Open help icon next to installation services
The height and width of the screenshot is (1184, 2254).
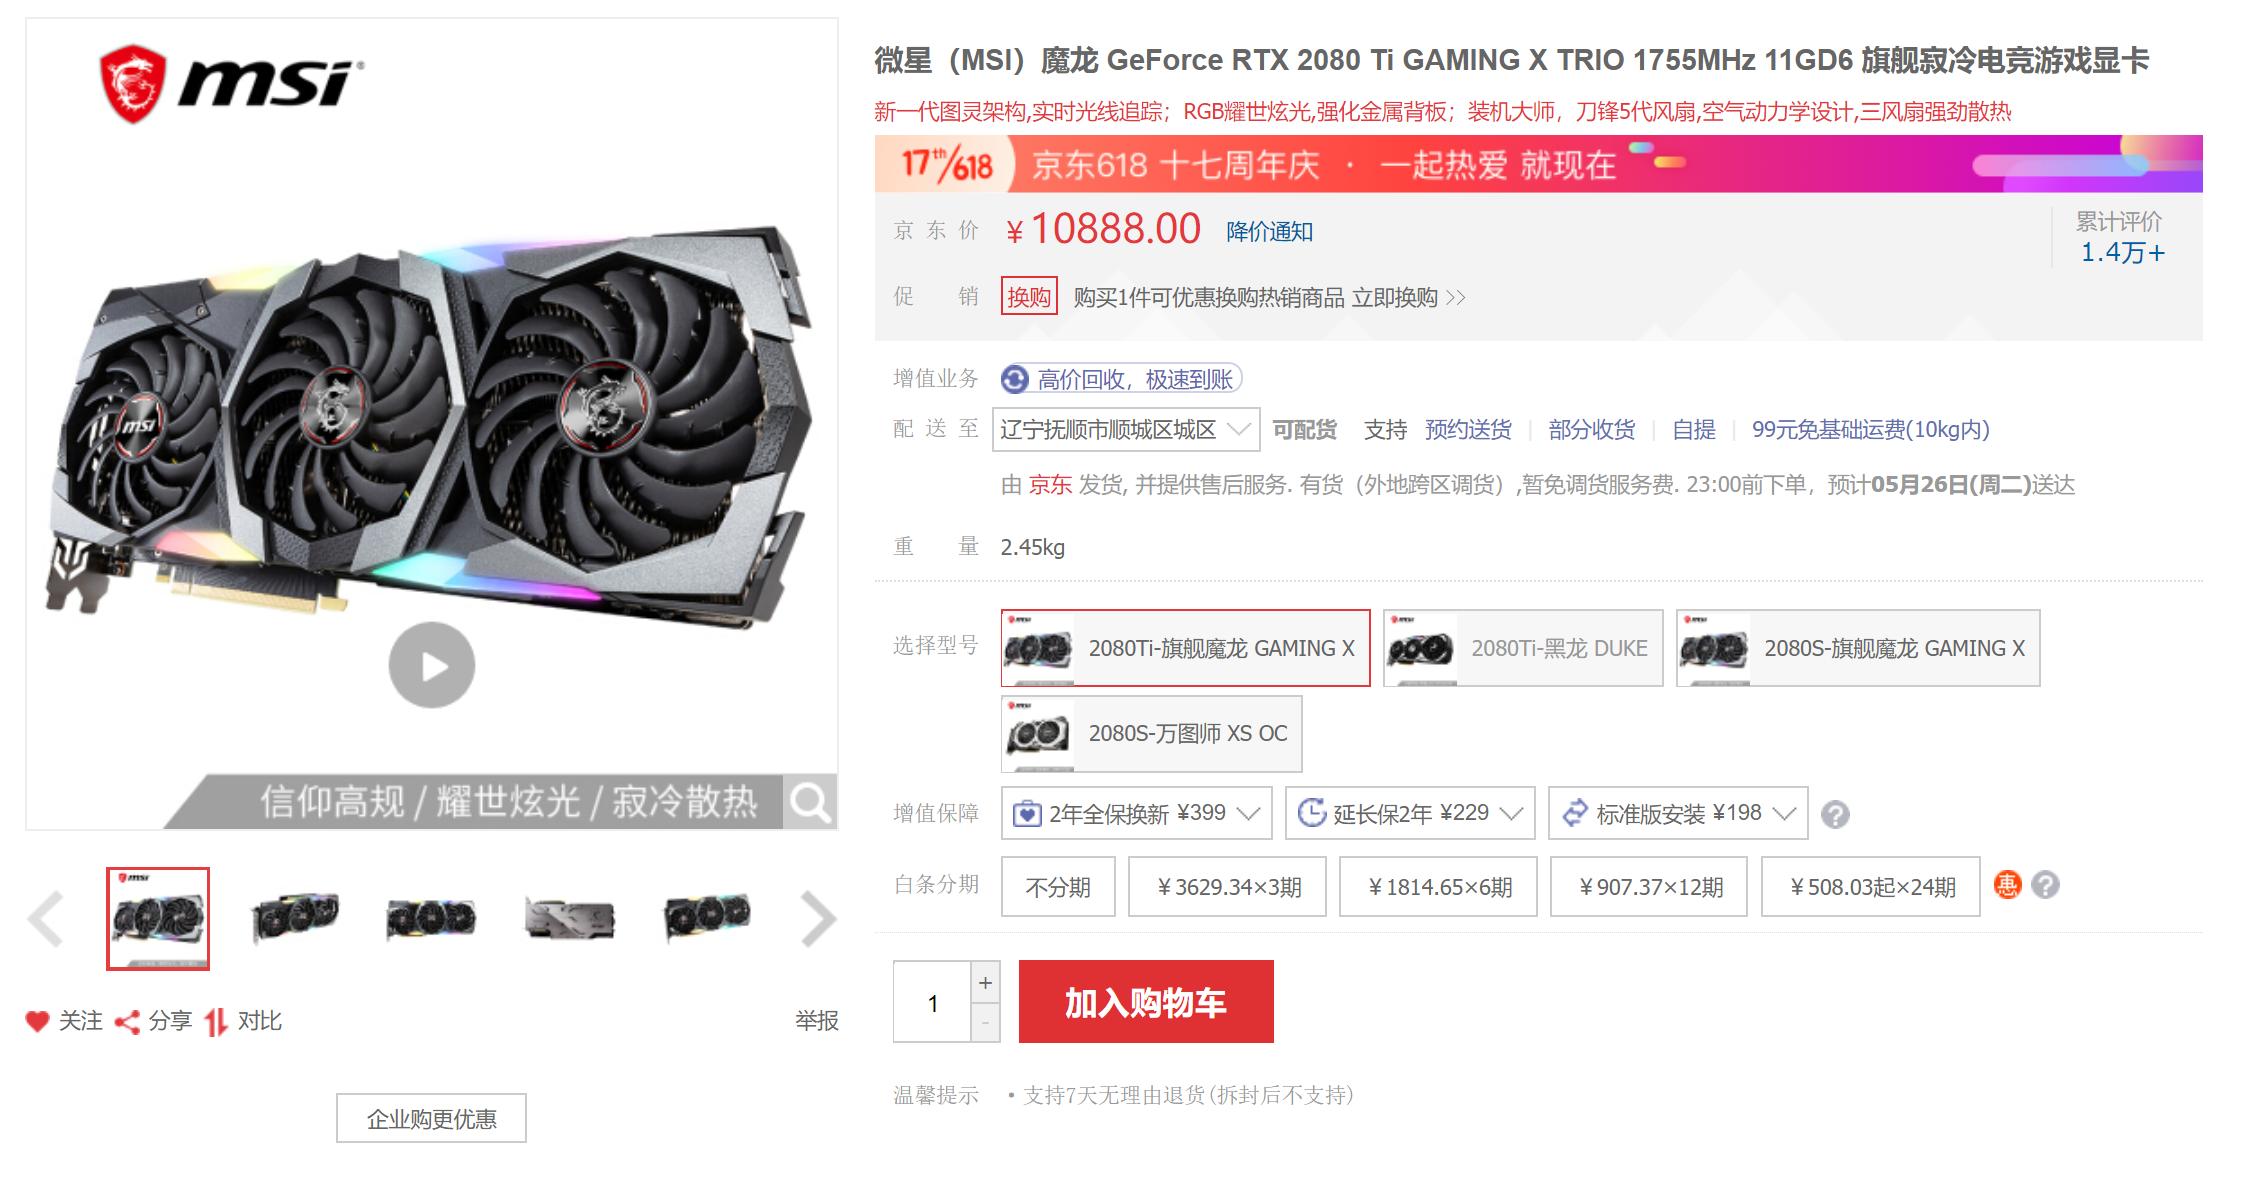click(x=1835, y=815)
